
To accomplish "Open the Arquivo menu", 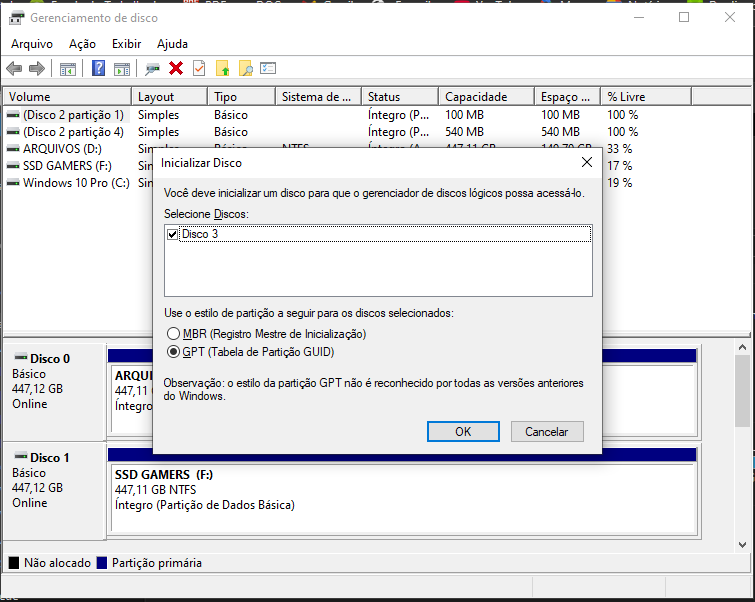I will pyautogui.click(x=32, y=44).
